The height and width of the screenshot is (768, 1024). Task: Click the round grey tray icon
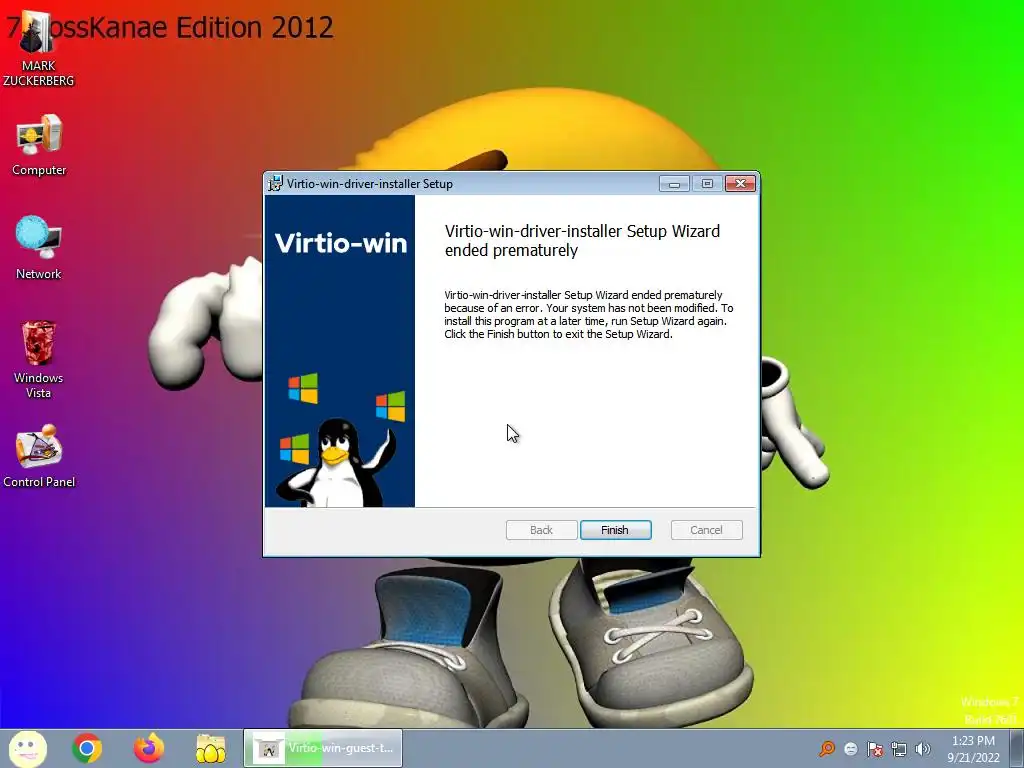tap(851, 749)
